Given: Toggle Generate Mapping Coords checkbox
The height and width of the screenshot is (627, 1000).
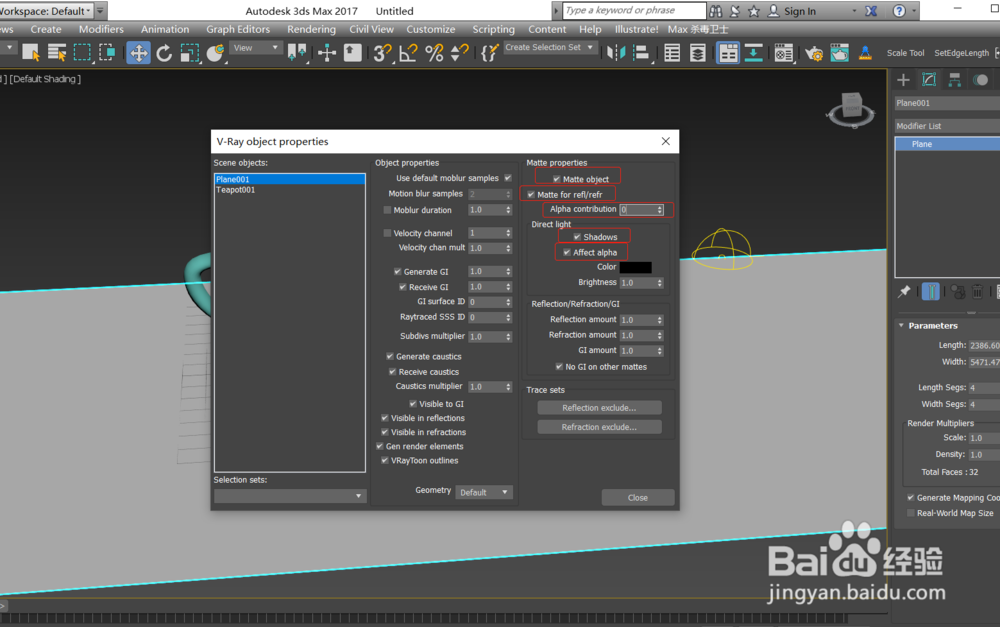Looking at the screenshot, I should [911, 498].
